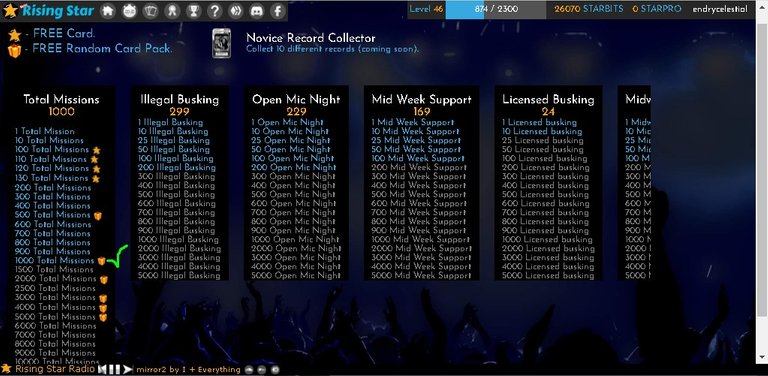The width and height of the screenshot is (768, 376).
Task: Click the Level 46 indicator
Action: tap(426, 9)
